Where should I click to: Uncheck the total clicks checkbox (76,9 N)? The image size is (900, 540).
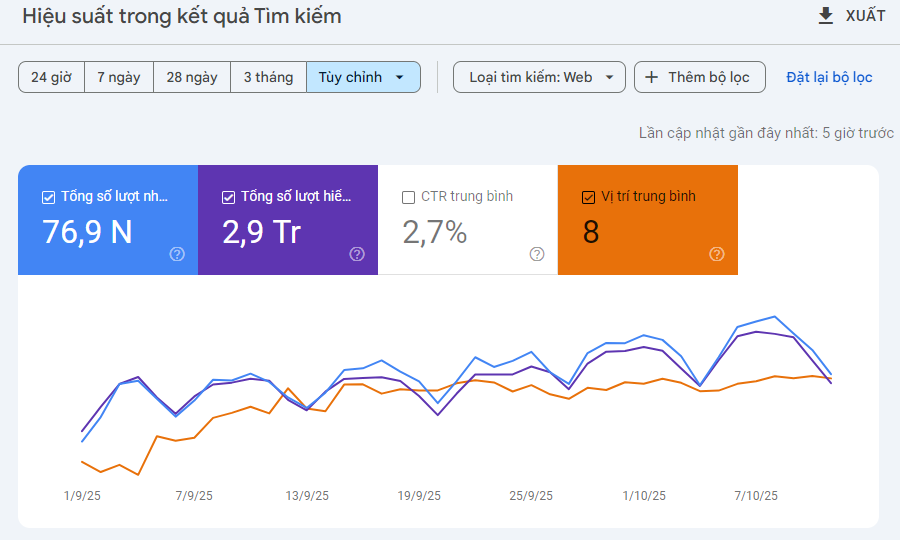[48, 197]
